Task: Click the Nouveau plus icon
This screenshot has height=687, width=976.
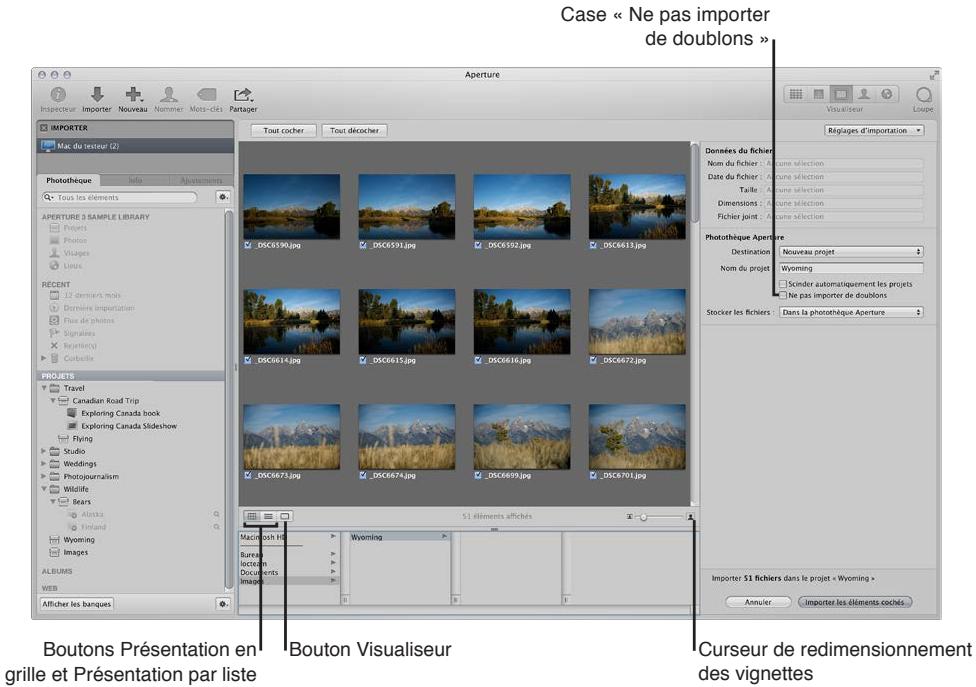Action: coord(133,95)
